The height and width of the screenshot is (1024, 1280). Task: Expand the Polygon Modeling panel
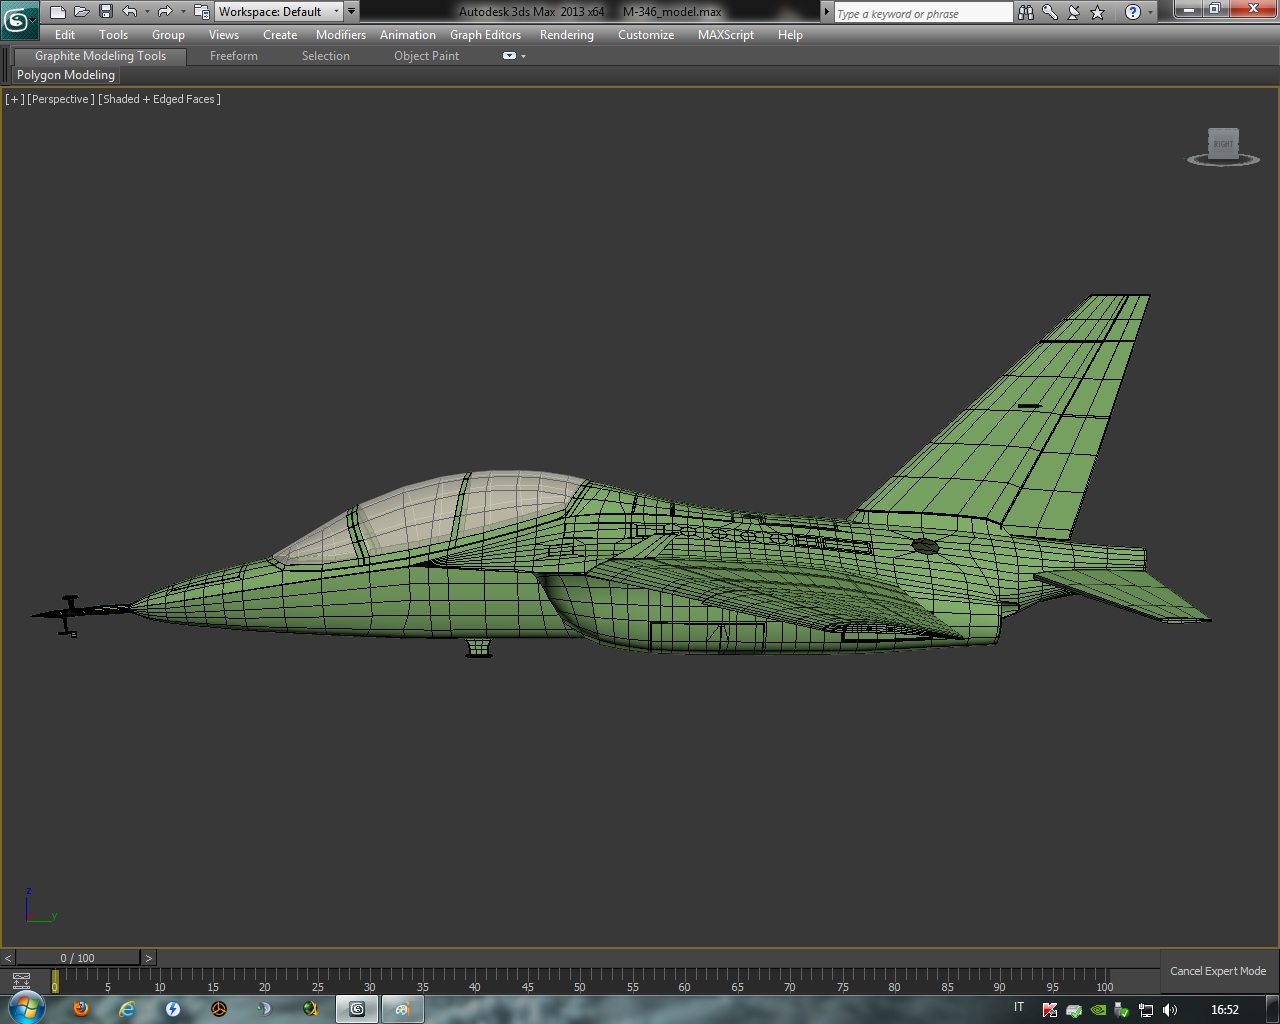click(x=66, y=75)
